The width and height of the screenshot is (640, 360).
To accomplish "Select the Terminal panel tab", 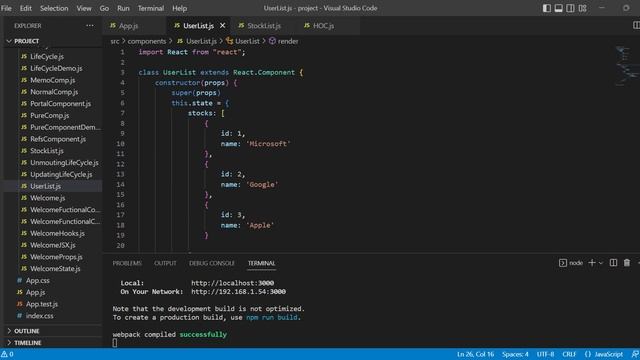I will (x=261, y=263).
